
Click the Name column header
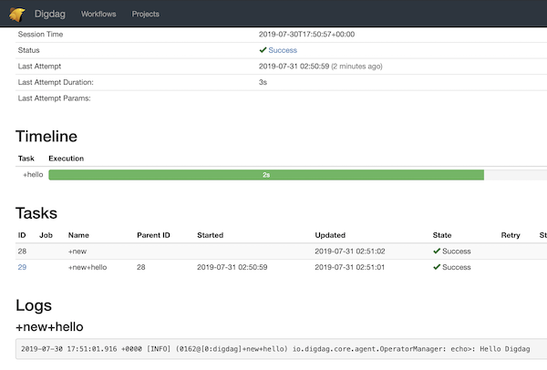pyautogui.click(x=78, y=235)
